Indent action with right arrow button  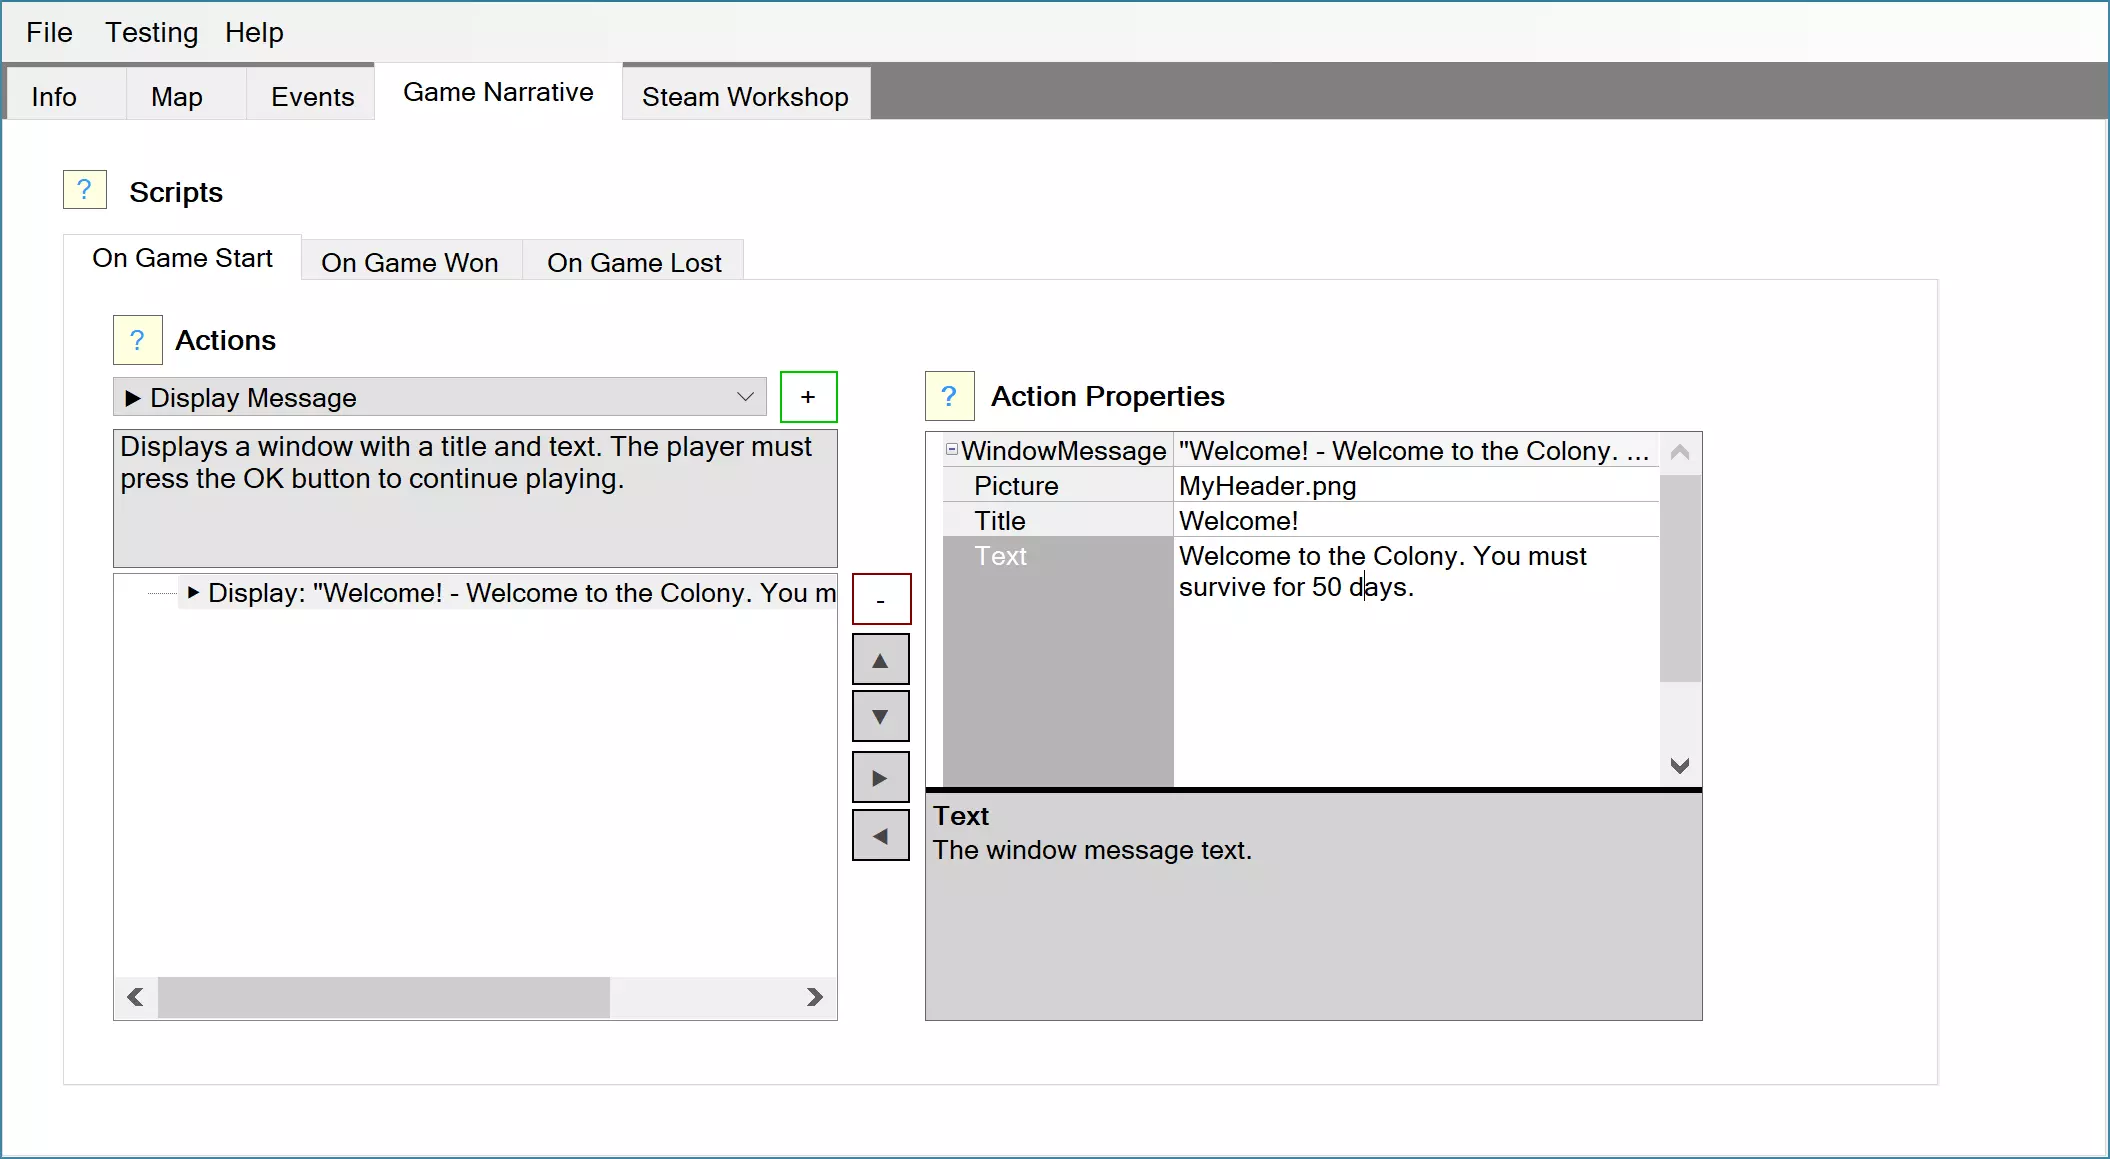880,778
